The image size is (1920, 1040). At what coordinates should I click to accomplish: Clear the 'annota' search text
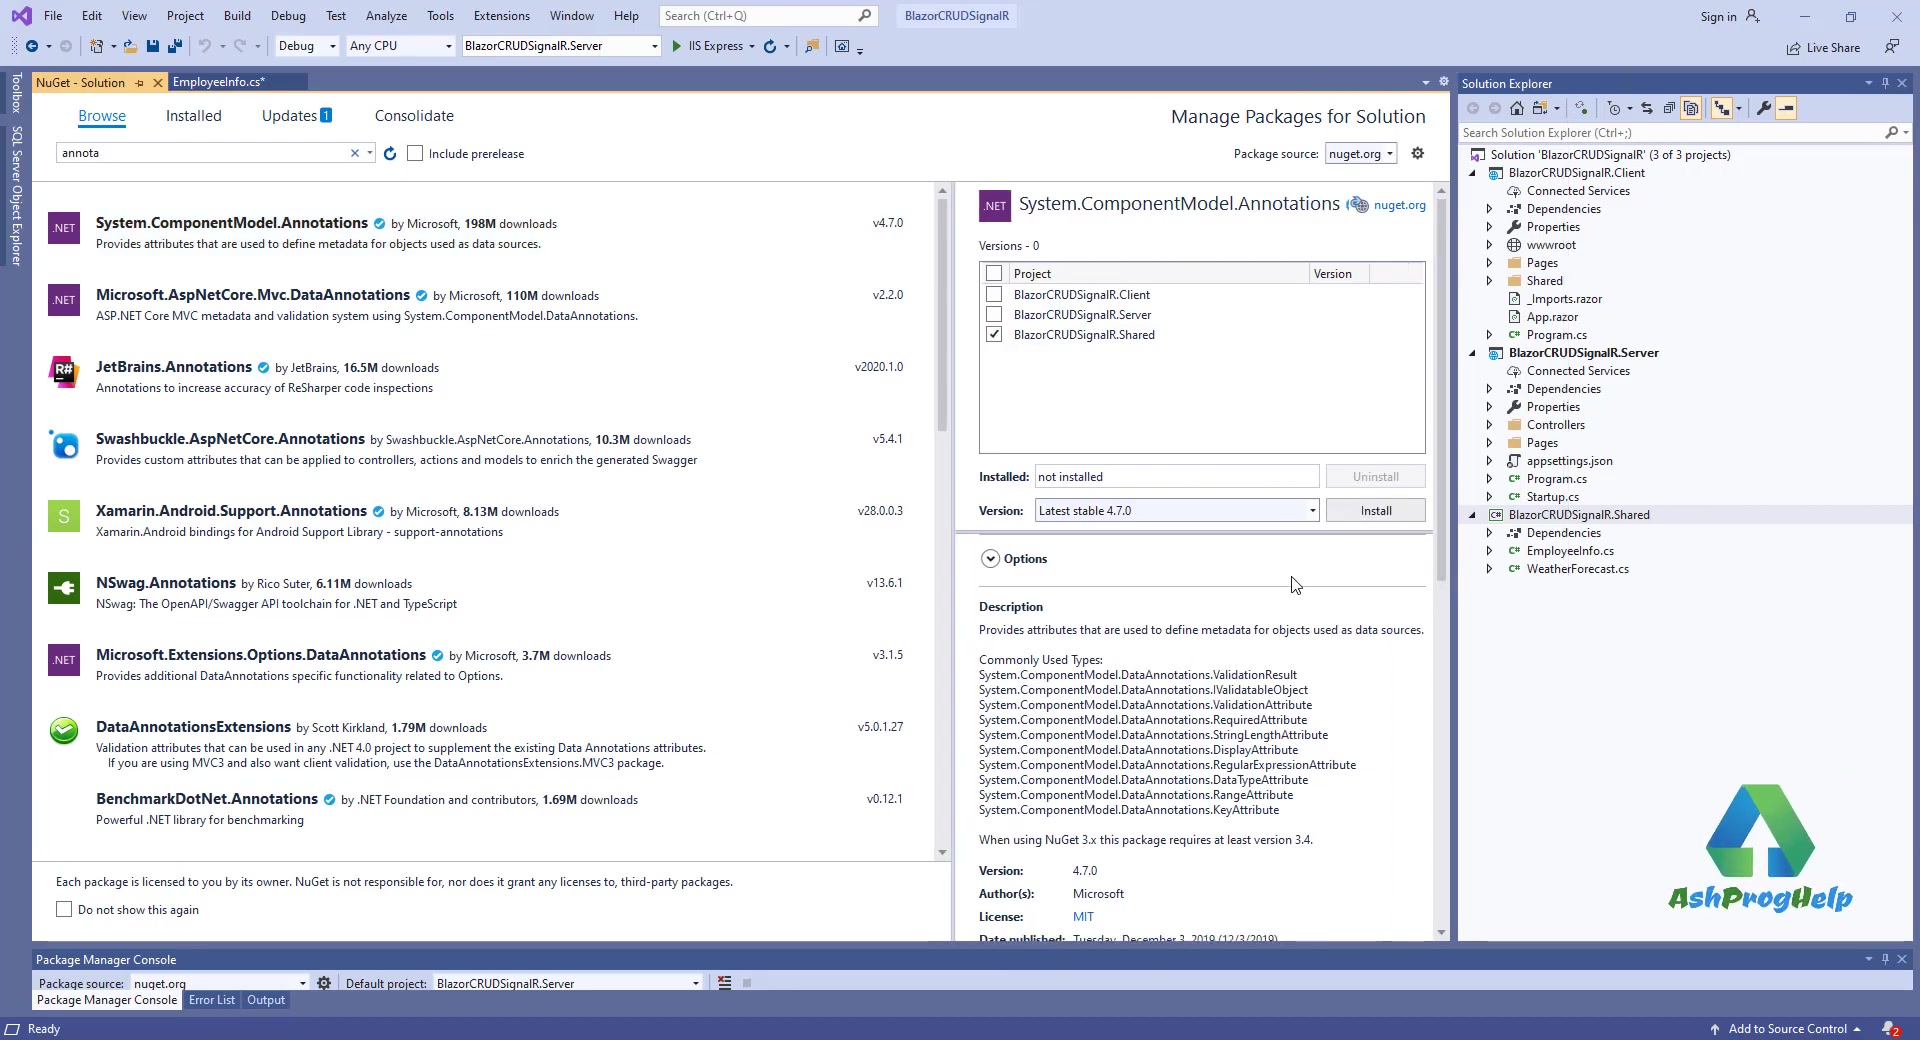(354, 153)
